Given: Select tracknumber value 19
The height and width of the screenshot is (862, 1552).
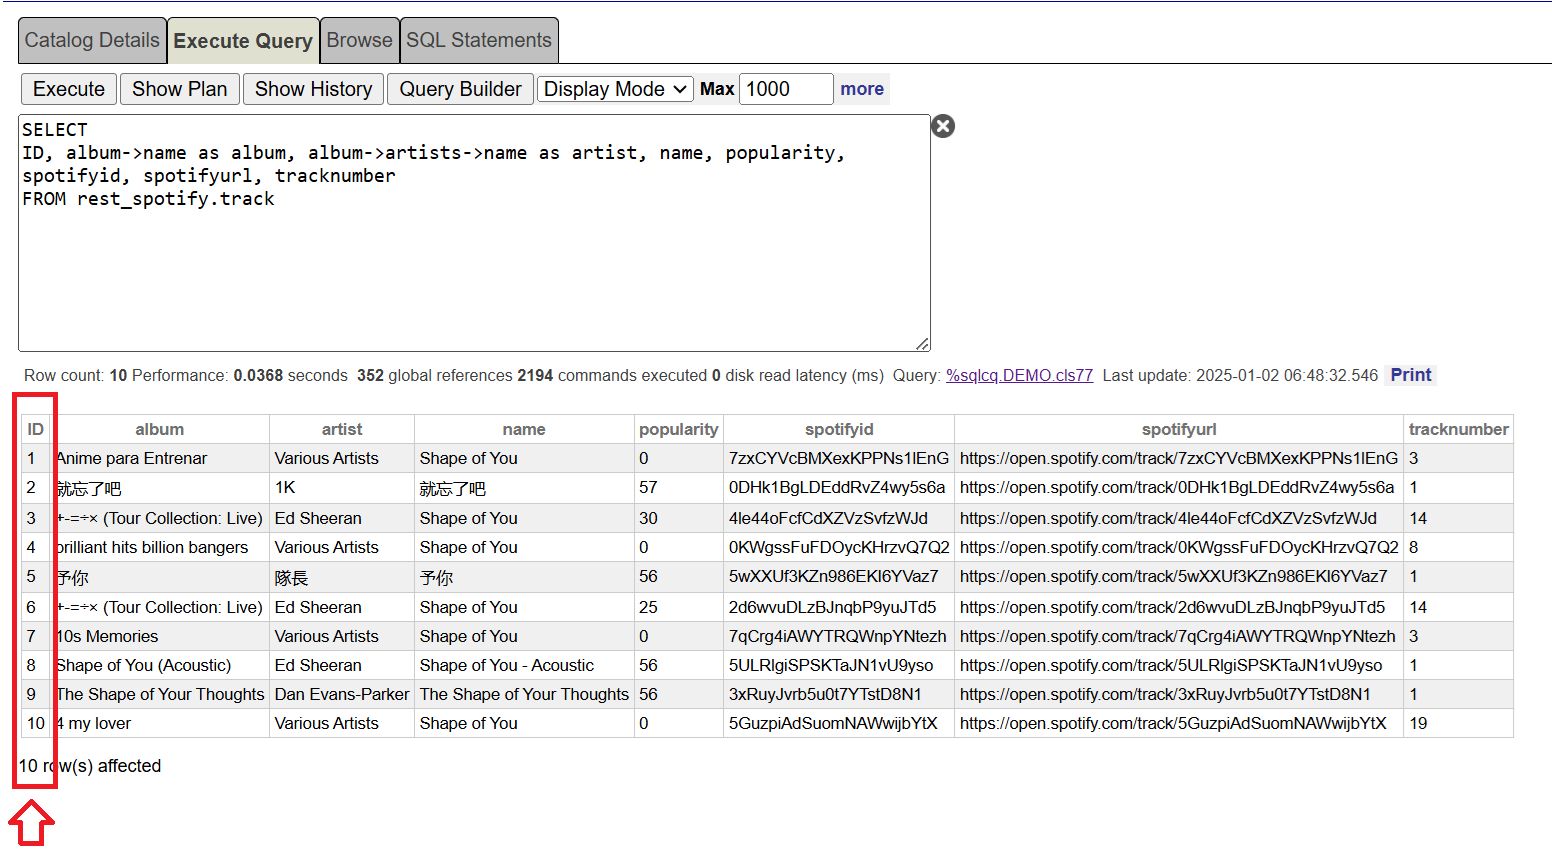Looking at the screenshot, I should pyautogui.click(x=1458, y=723).
